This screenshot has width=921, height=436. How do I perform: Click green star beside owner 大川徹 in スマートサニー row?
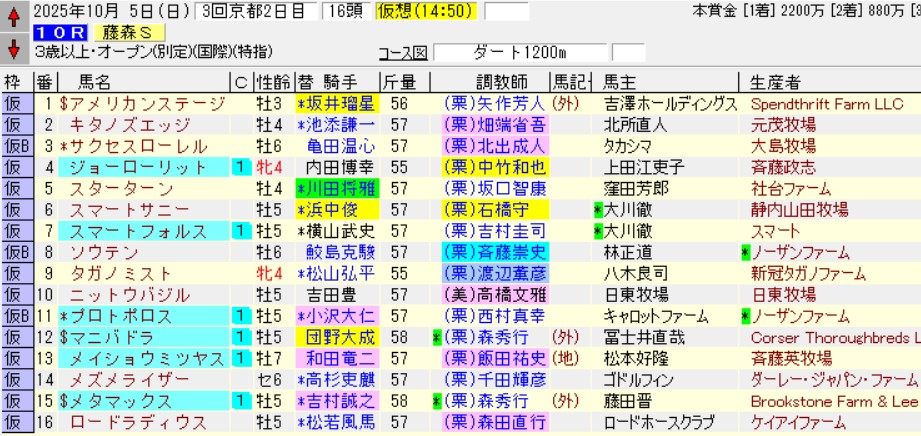[x=597, y=210]
